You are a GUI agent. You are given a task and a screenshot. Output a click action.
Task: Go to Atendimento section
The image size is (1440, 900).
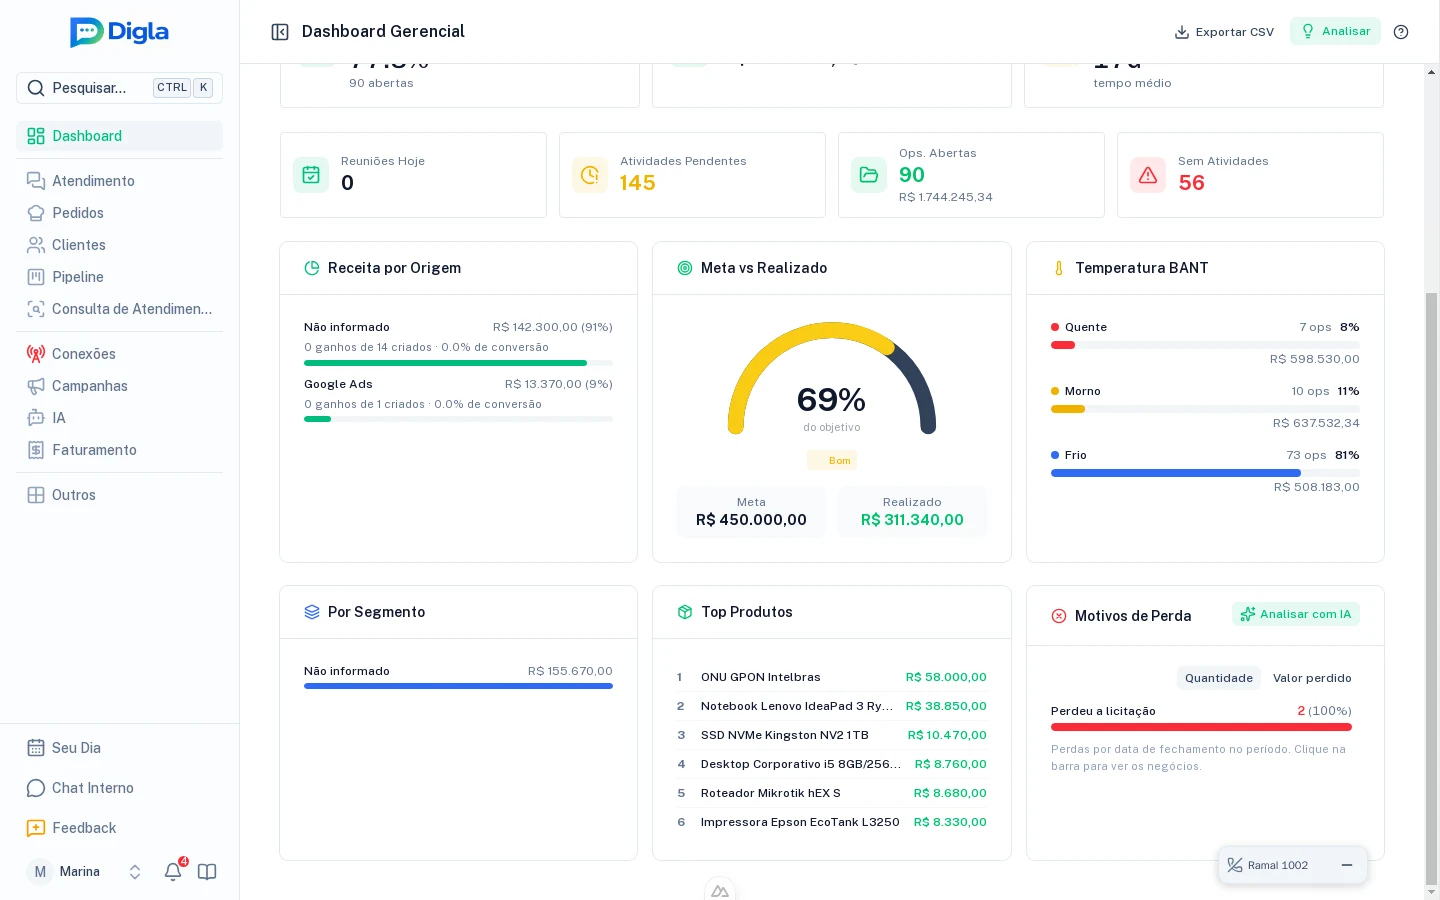[119, 181]
